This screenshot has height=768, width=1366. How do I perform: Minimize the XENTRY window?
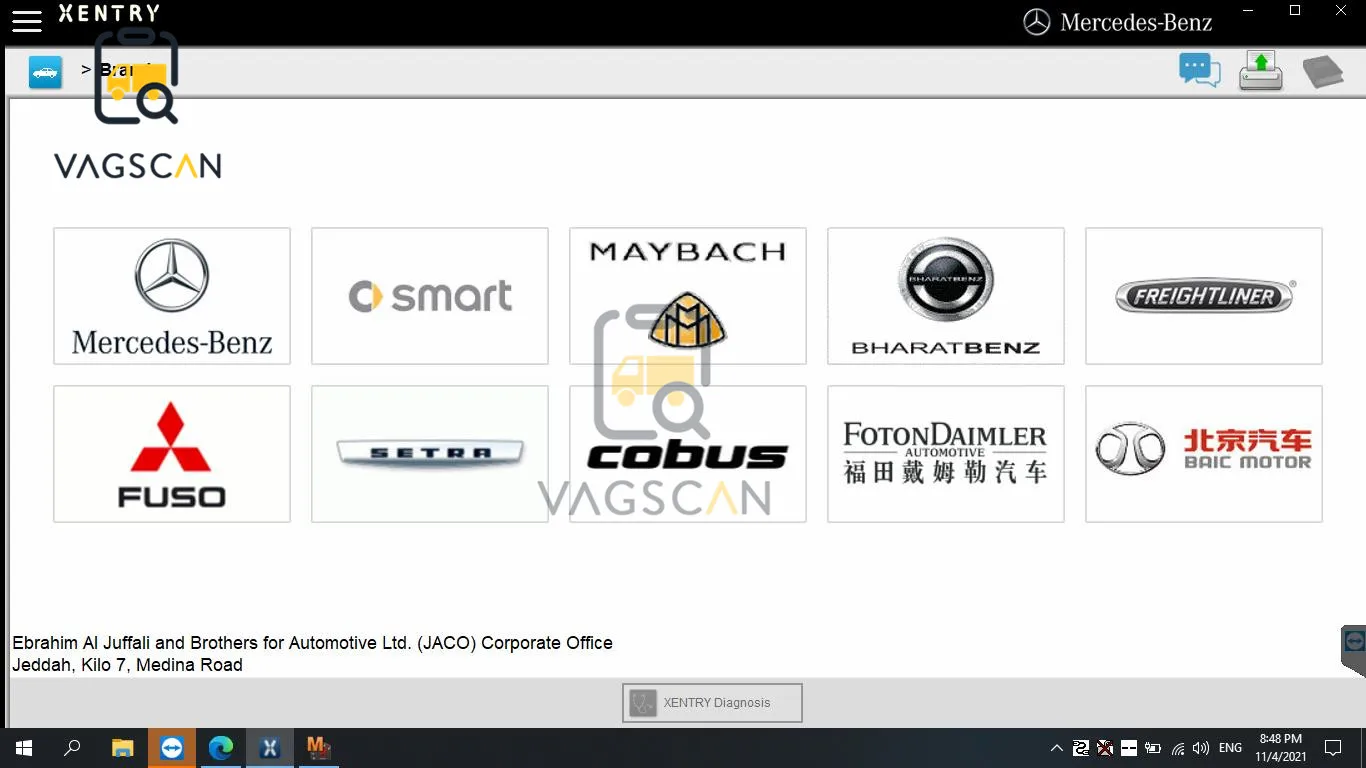(1249, 11)
